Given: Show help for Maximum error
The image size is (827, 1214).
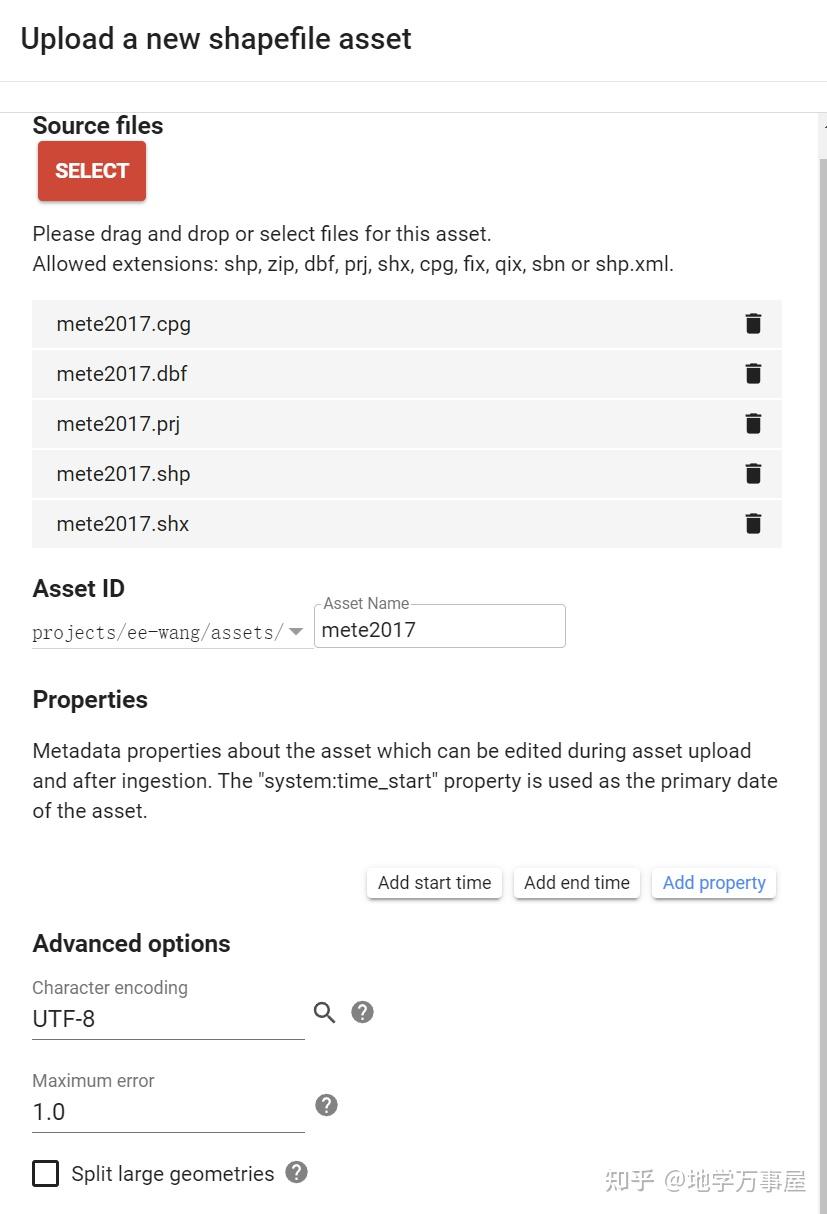Looking at the screenshot, I should (x=326, y=1105).
